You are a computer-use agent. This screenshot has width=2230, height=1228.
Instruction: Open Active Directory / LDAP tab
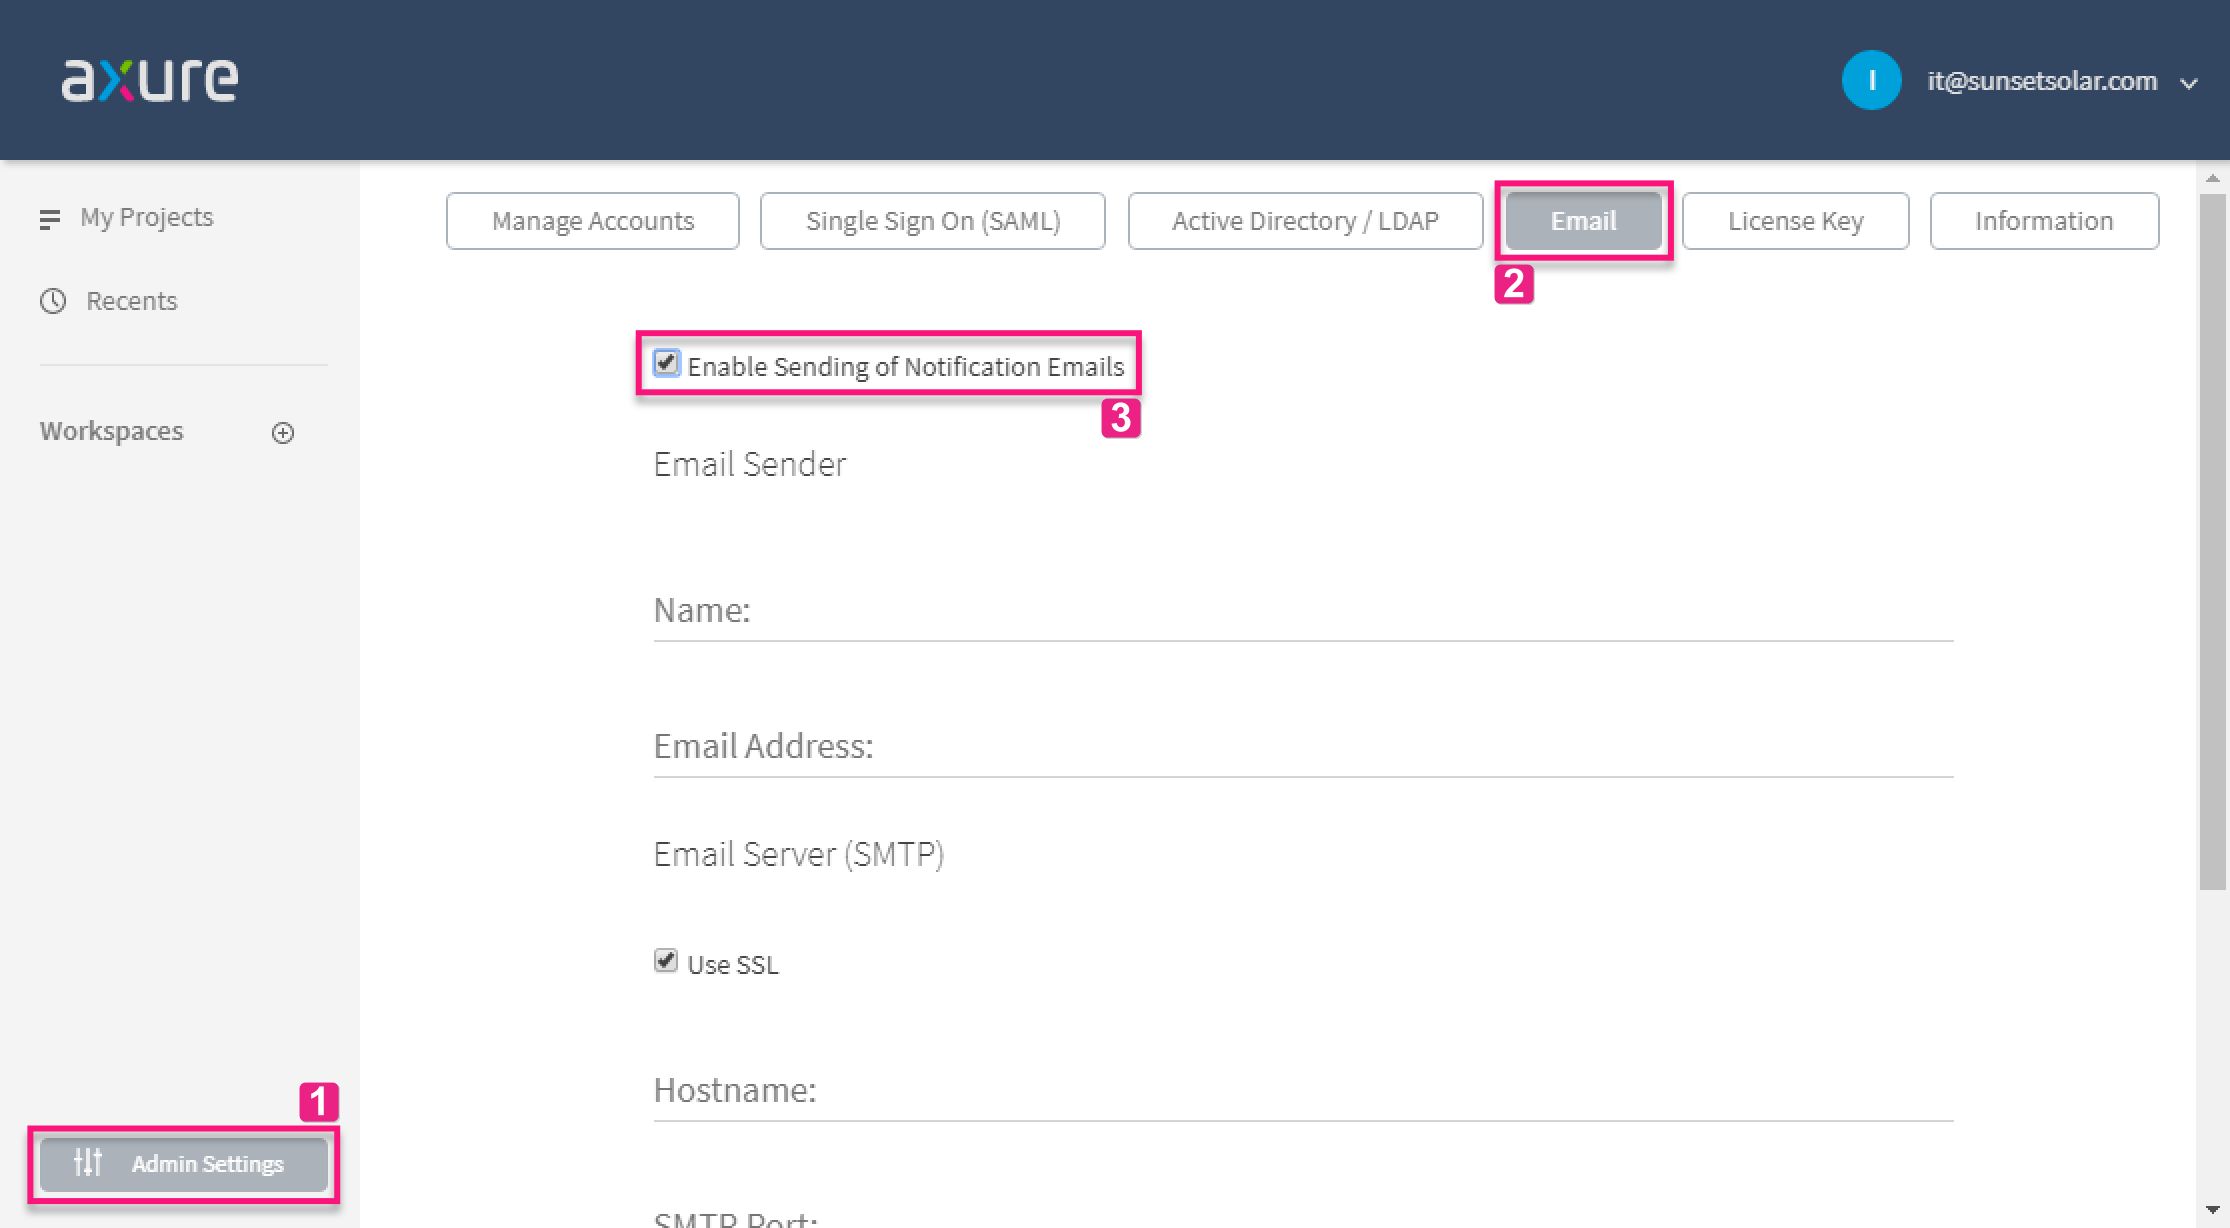(1305, 221)
